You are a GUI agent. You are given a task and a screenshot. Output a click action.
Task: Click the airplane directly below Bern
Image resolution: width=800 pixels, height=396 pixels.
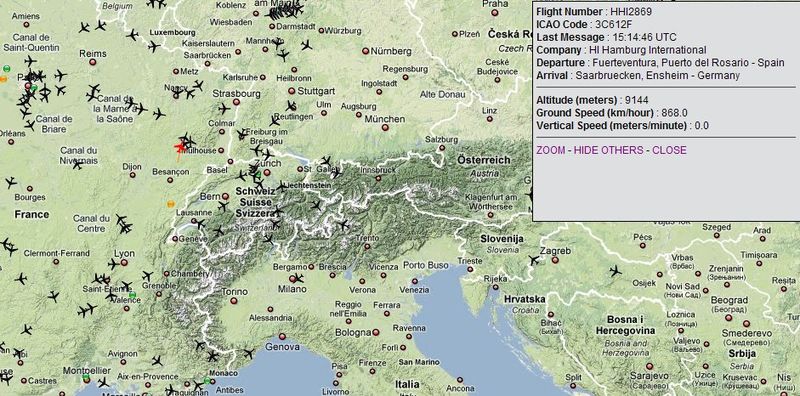[223, 206]
